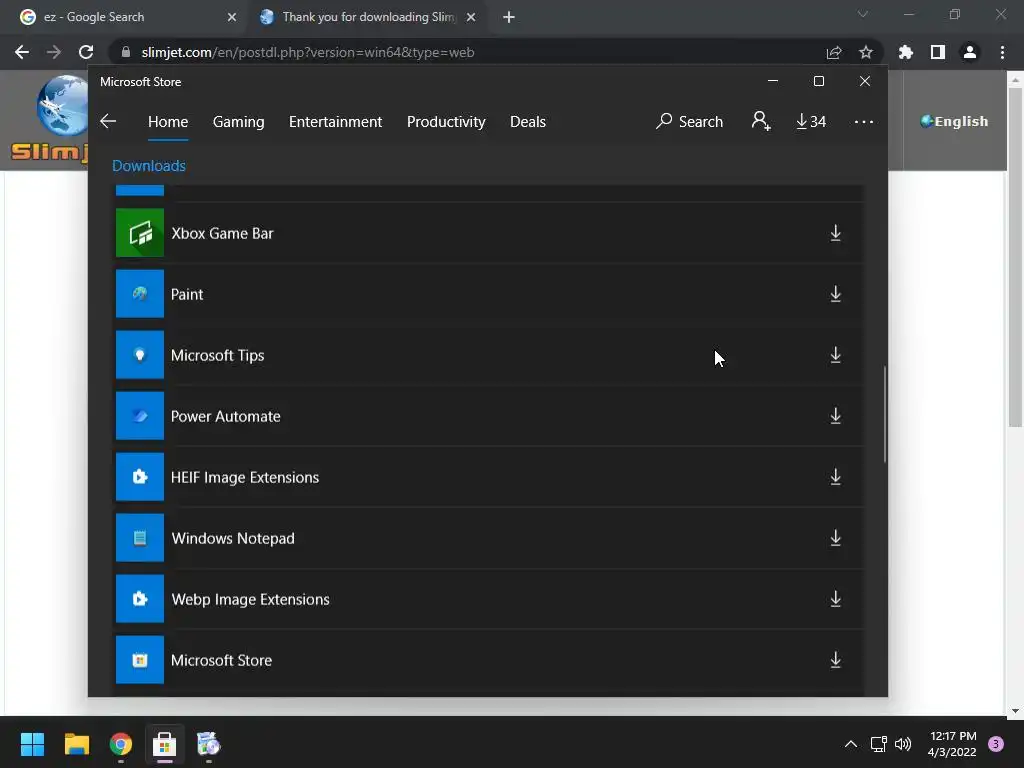Image resolution: width=1024 pixels, height=768 pixels.
Task: Click the Microsoft Store taskbar icon
Action: [x=165, y=744]
